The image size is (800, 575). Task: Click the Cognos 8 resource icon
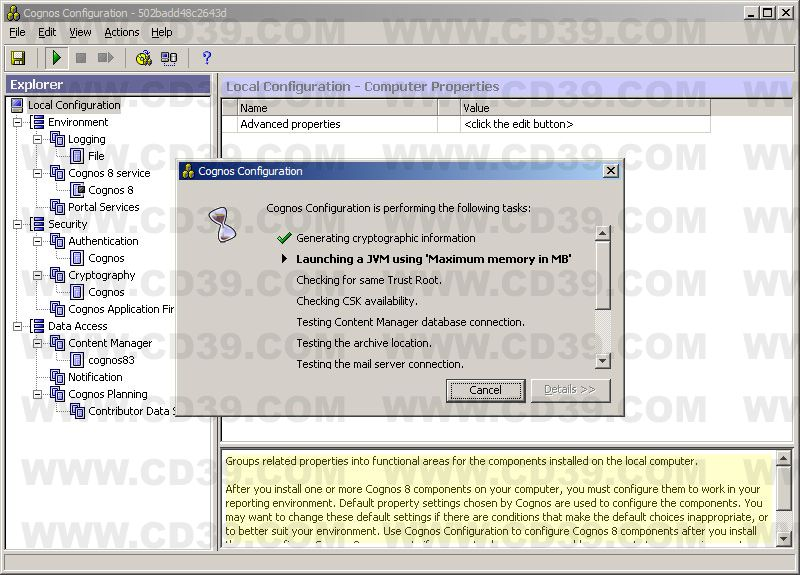tap(78, 190)
